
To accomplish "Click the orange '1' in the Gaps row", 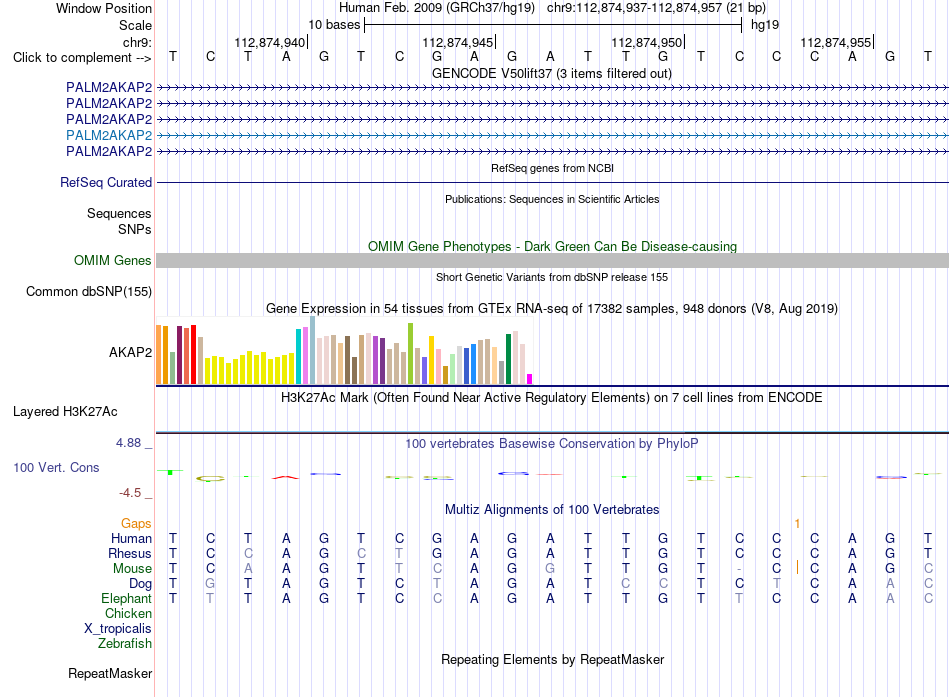I will click(x=797, y=524).
